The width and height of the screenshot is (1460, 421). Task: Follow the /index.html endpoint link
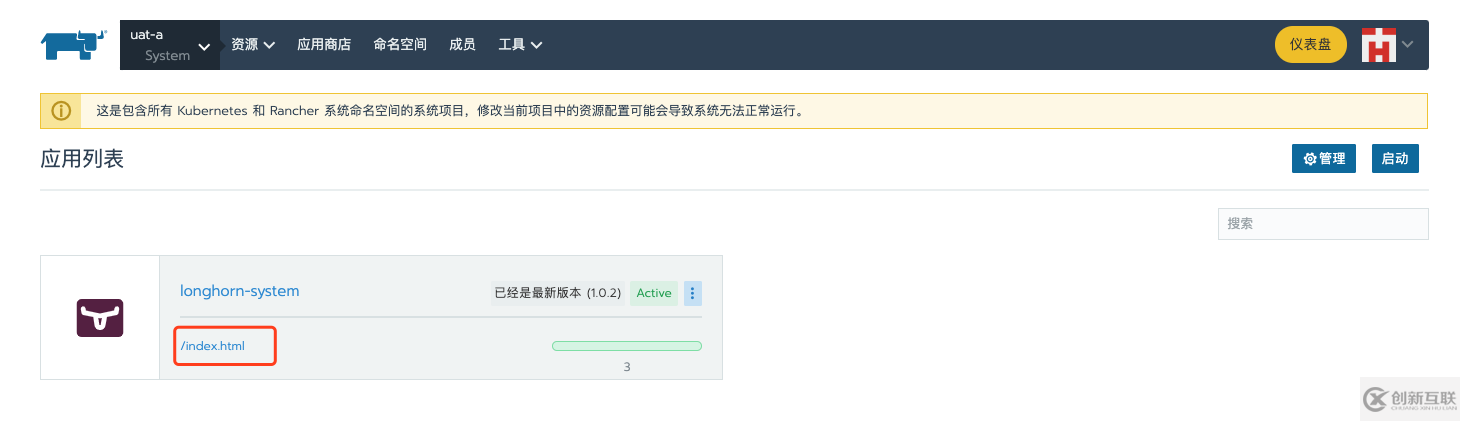[212, 346]
